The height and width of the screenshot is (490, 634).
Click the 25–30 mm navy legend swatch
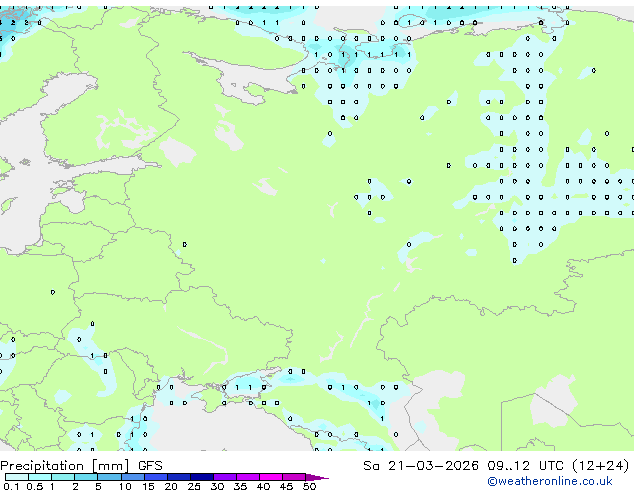point(202,477)
